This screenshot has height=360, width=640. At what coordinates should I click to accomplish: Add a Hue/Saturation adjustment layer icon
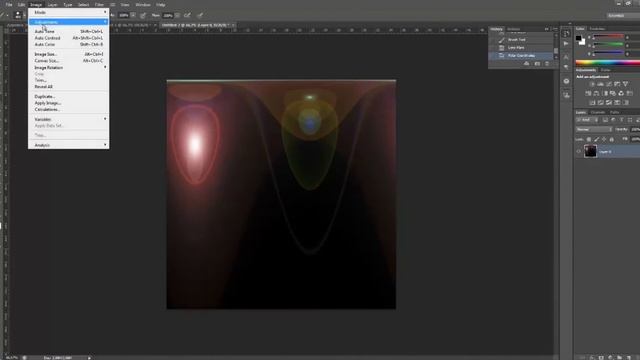point(588,93)
